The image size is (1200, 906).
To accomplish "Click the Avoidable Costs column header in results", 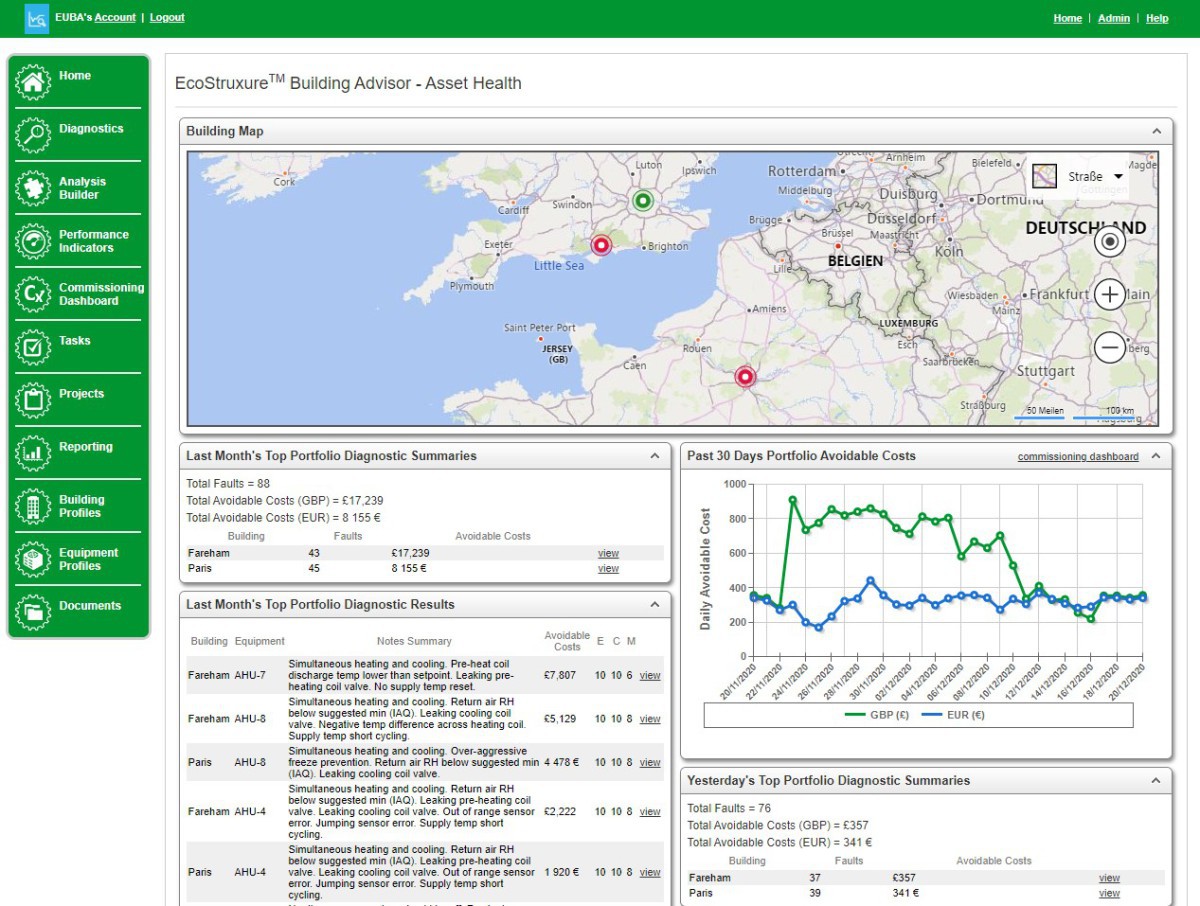I will point(567,641).
